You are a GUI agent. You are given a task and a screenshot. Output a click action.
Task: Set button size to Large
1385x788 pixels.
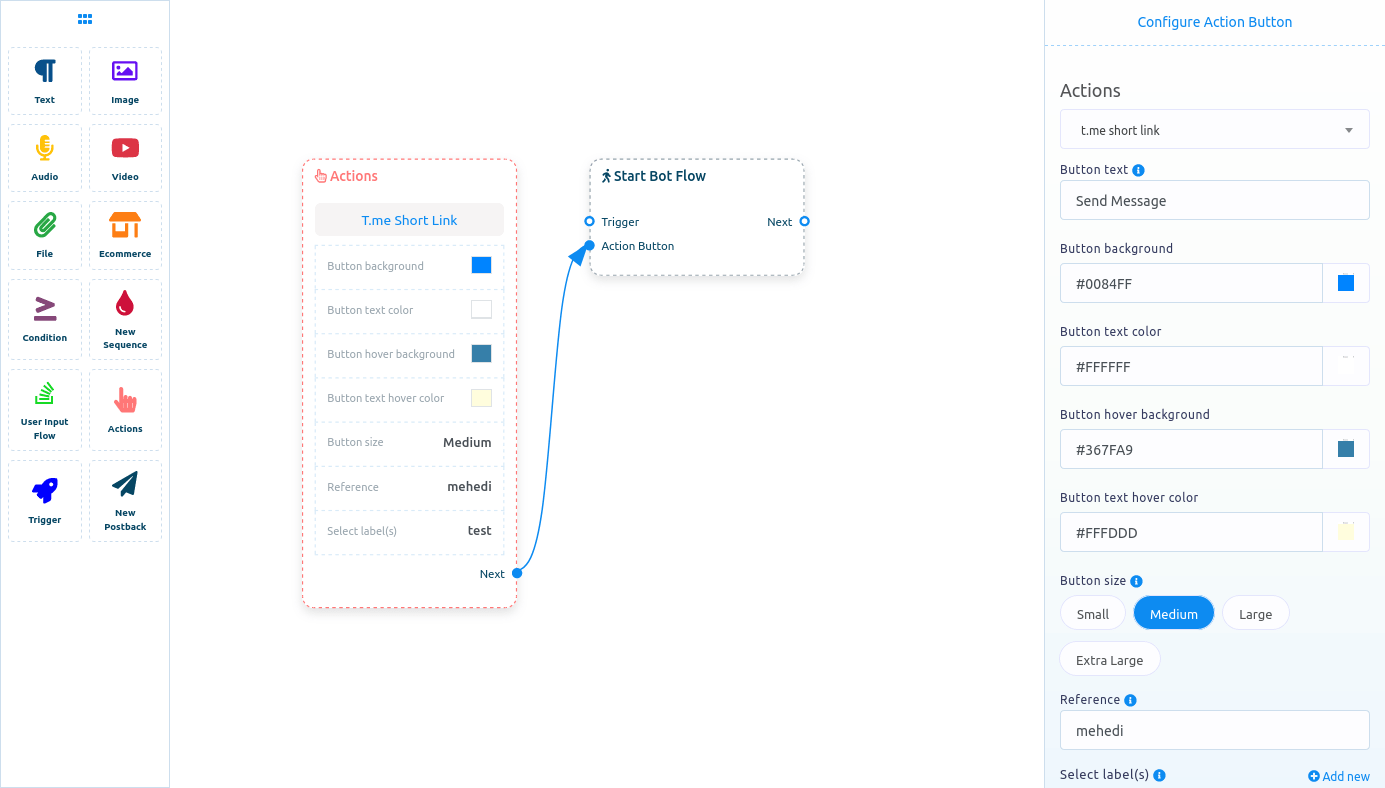pyautogui.click(x=1255, y=613)
